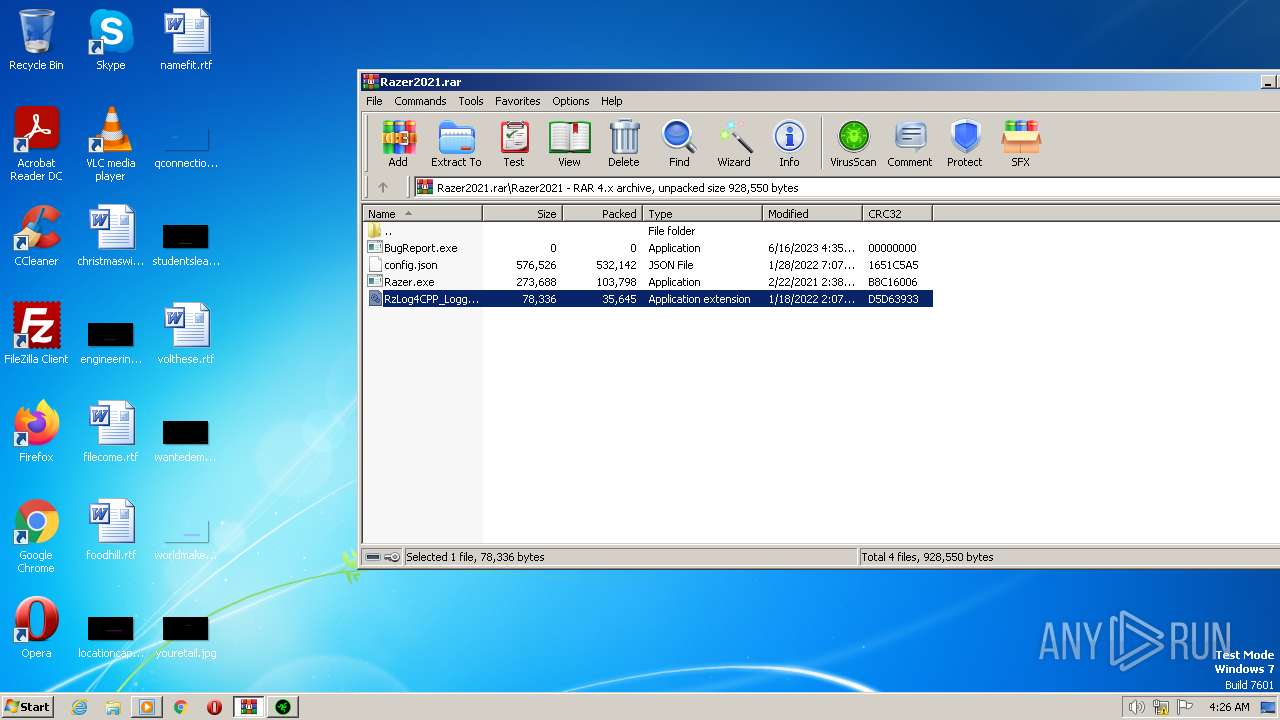Open Recycle Bin on the desktop

point(36,40)
